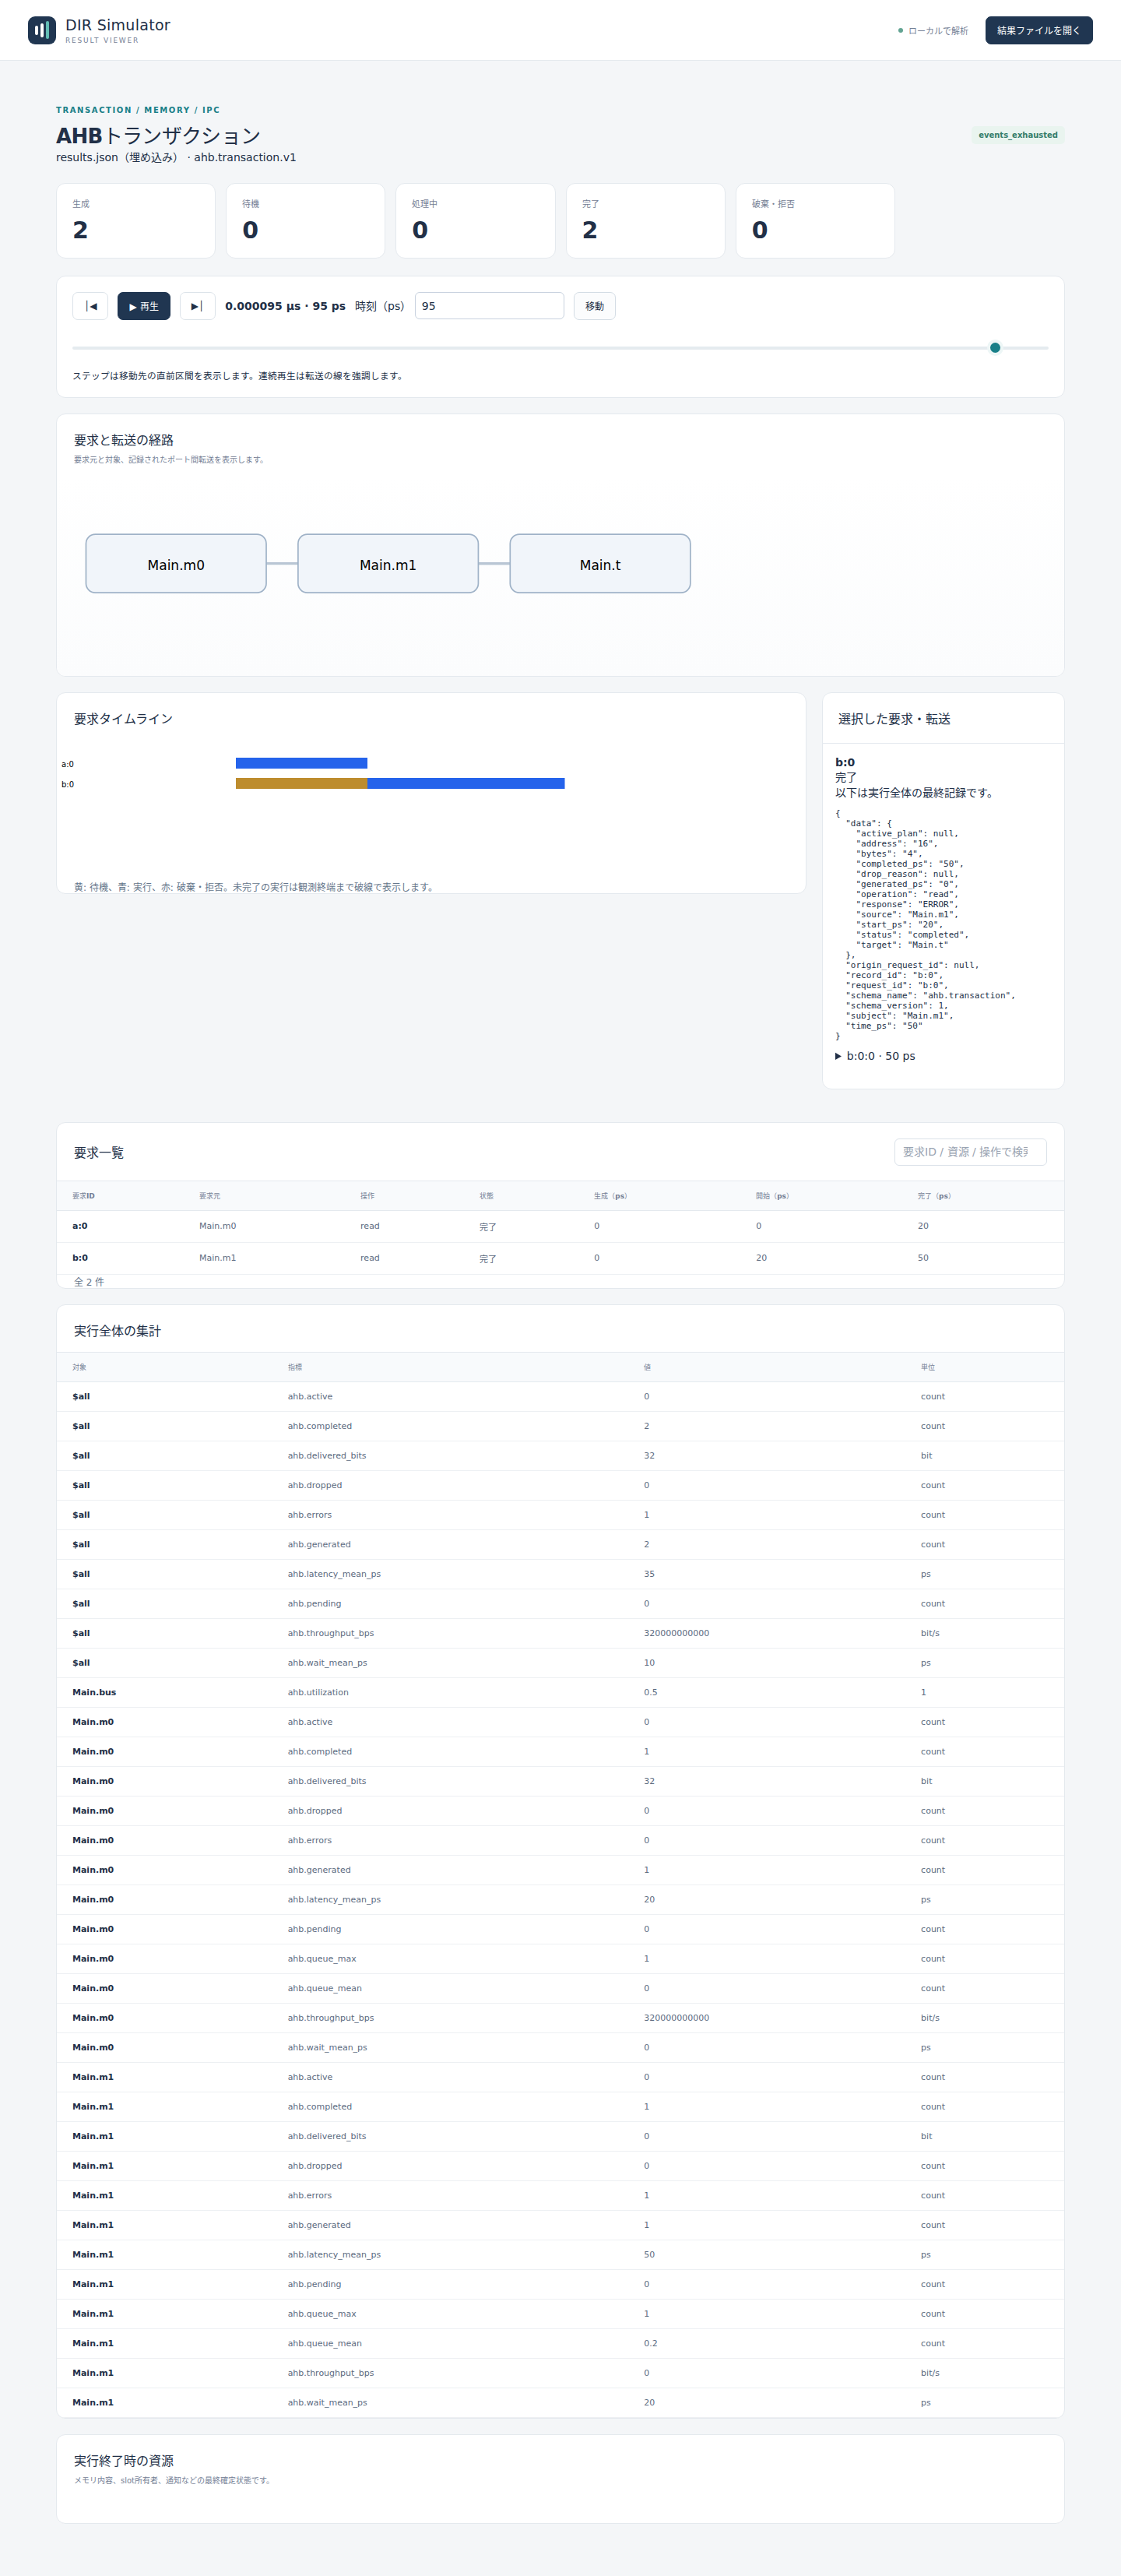Click the Main.m0 ahb.queue_max row

[560, 1958]
